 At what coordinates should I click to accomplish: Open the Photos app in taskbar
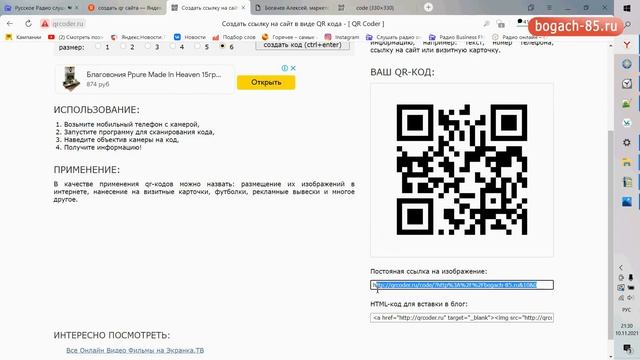(x=627, y=201)
